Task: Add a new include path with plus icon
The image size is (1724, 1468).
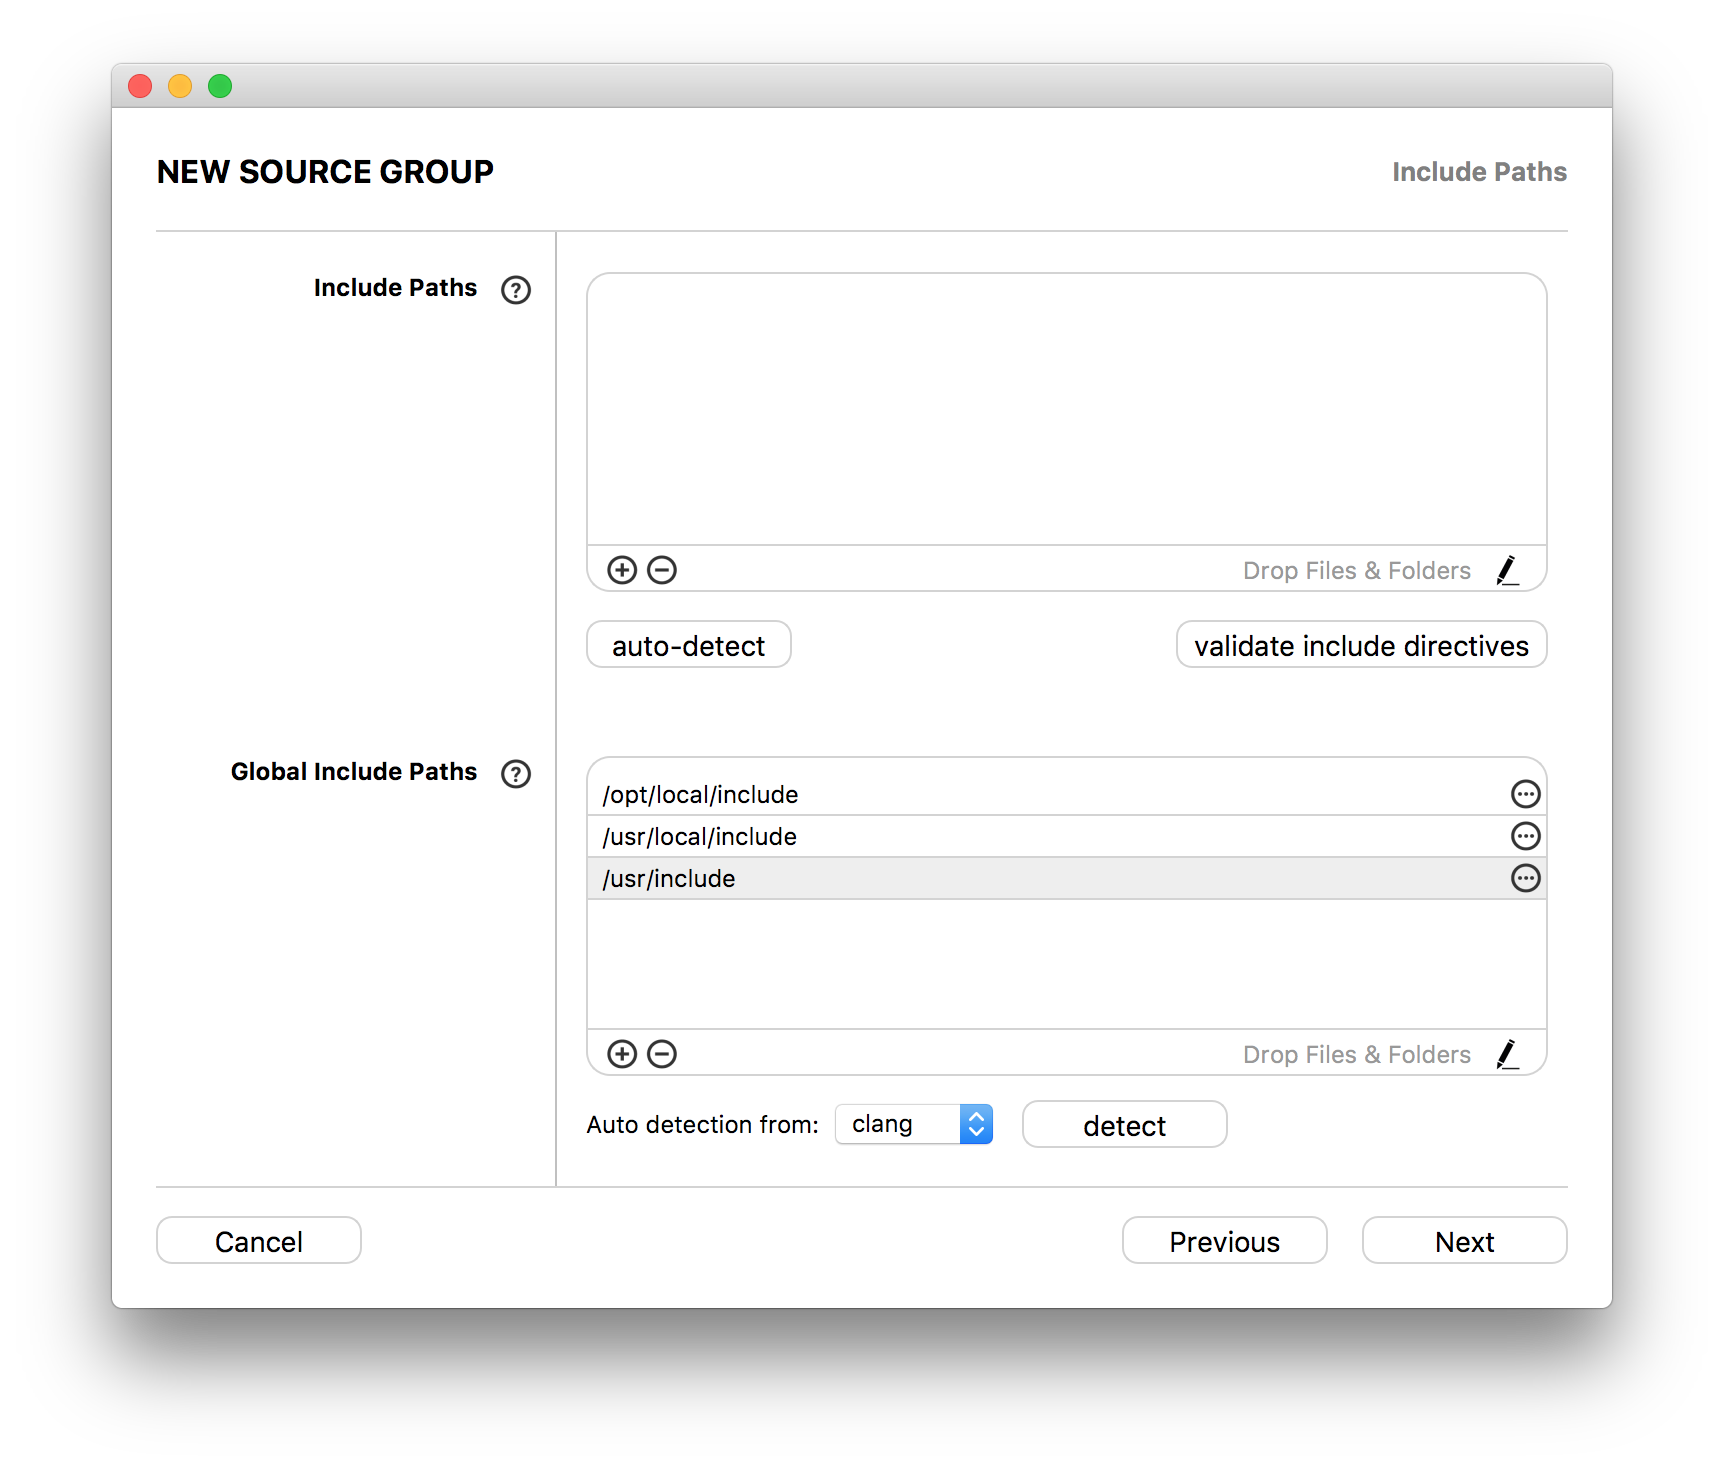Action: [x=622, y=570]
